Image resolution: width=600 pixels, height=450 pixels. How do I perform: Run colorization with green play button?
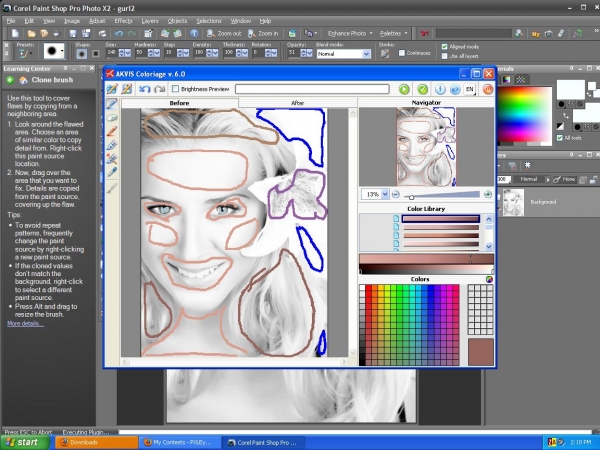click(404, 89)
